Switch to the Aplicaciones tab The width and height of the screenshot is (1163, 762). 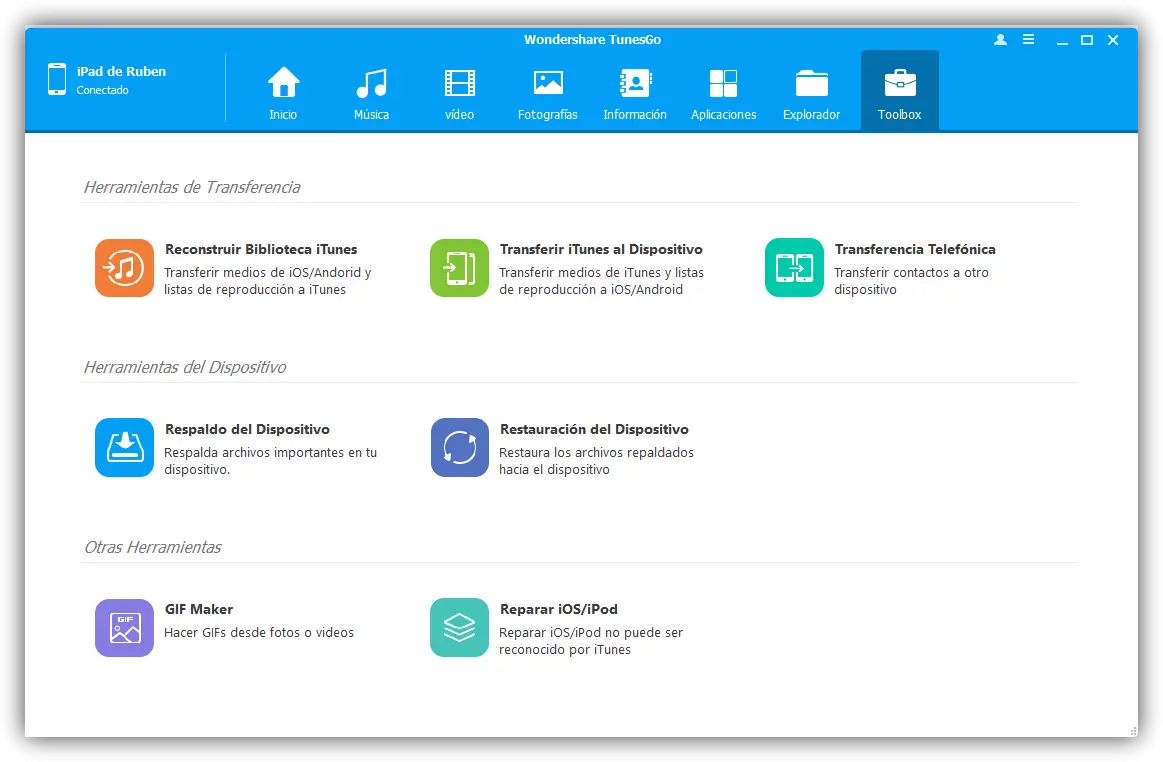click(x=723, y=93)
